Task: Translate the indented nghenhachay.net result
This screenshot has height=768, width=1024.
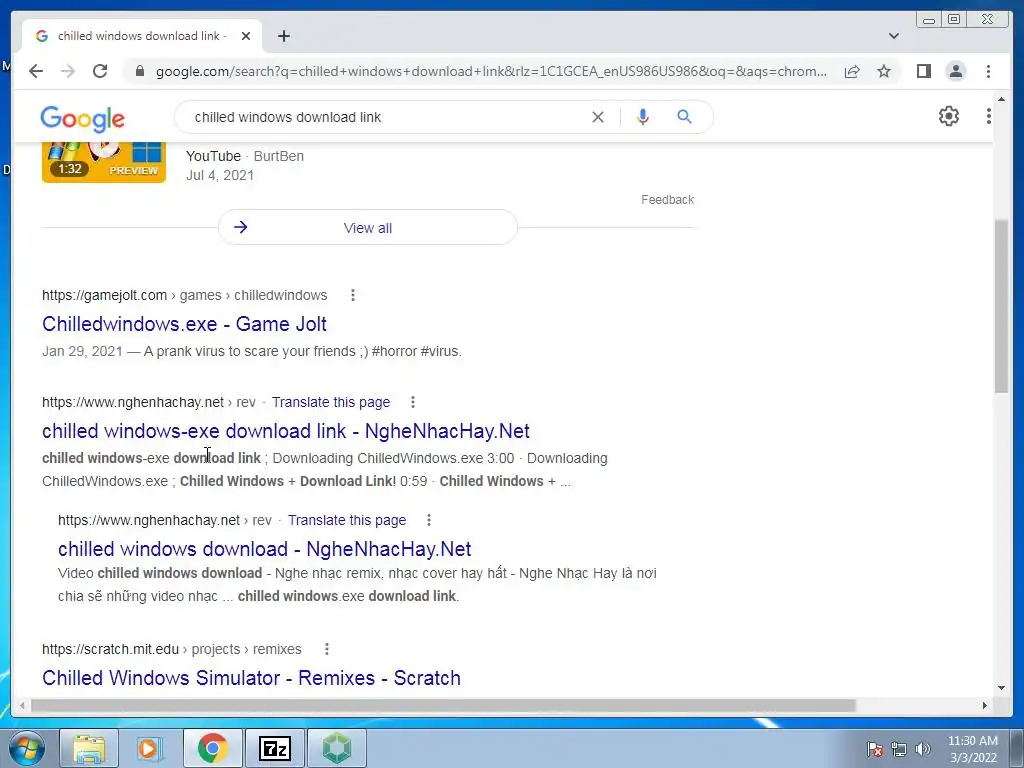Action: point(347,520)
